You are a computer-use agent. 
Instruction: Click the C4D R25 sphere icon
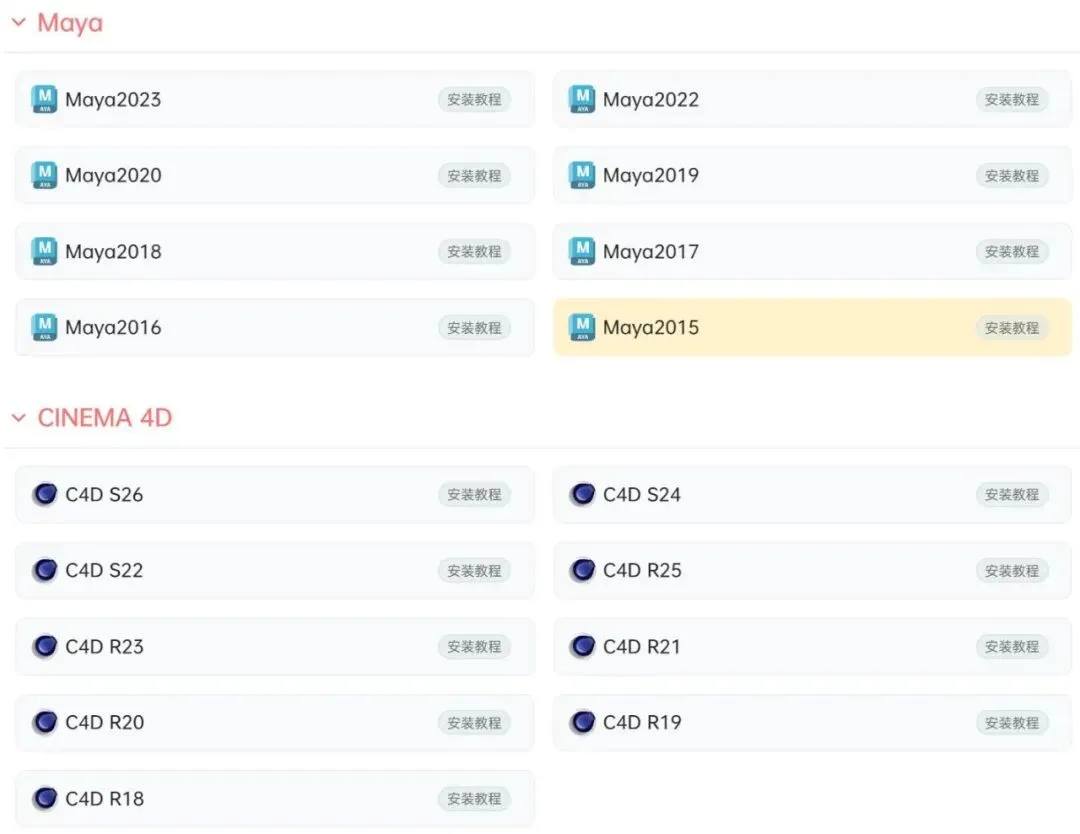pos(582,570)
